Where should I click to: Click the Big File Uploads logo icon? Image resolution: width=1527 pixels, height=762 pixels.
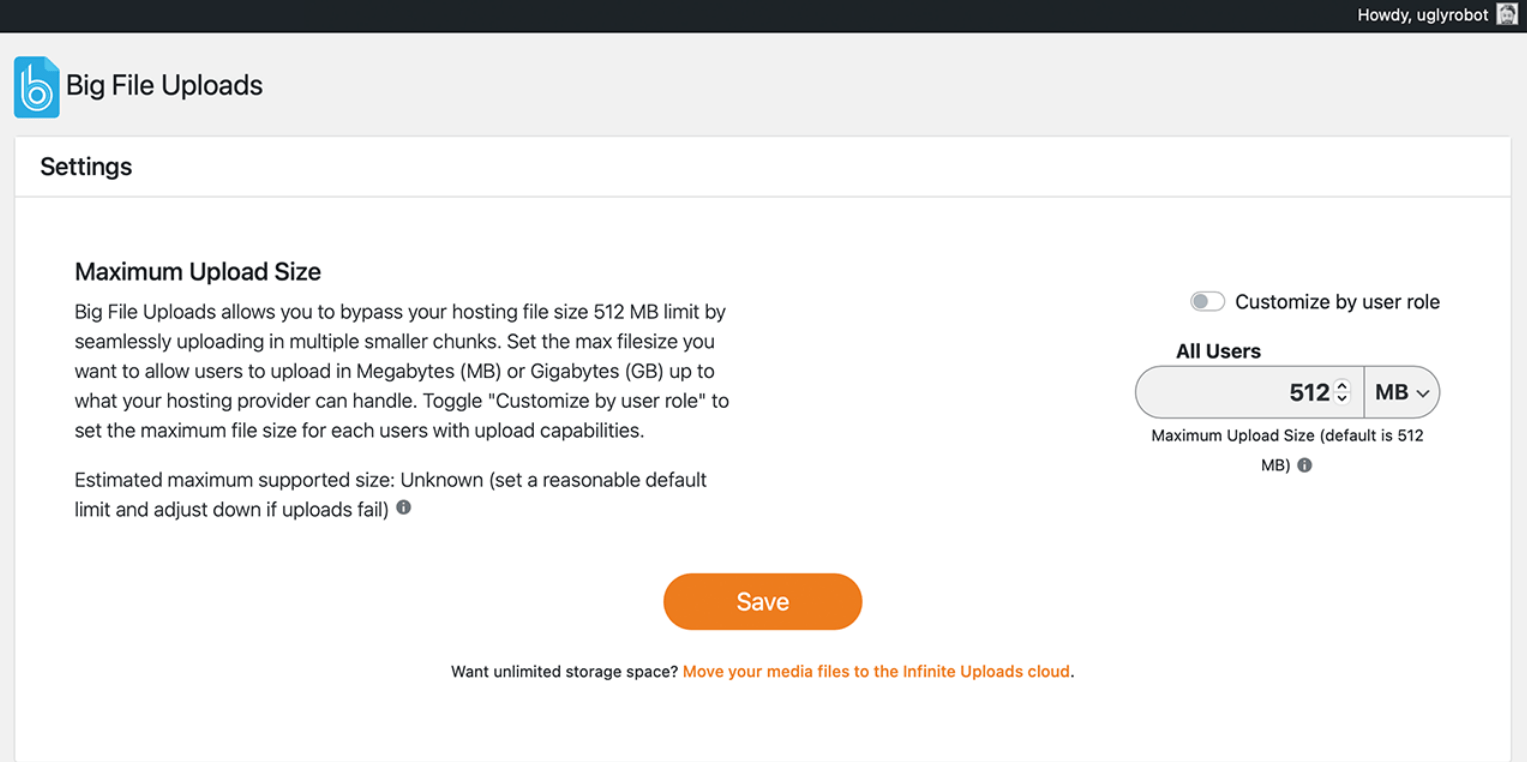point(36,87)
